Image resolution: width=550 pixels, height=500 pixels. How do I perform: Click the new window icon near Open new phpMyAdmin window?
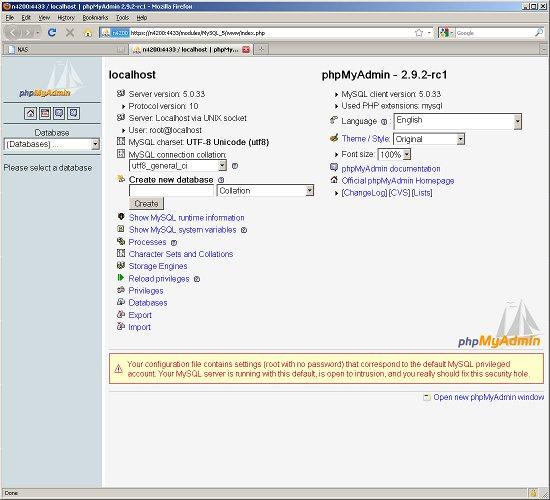pos(427,397)
